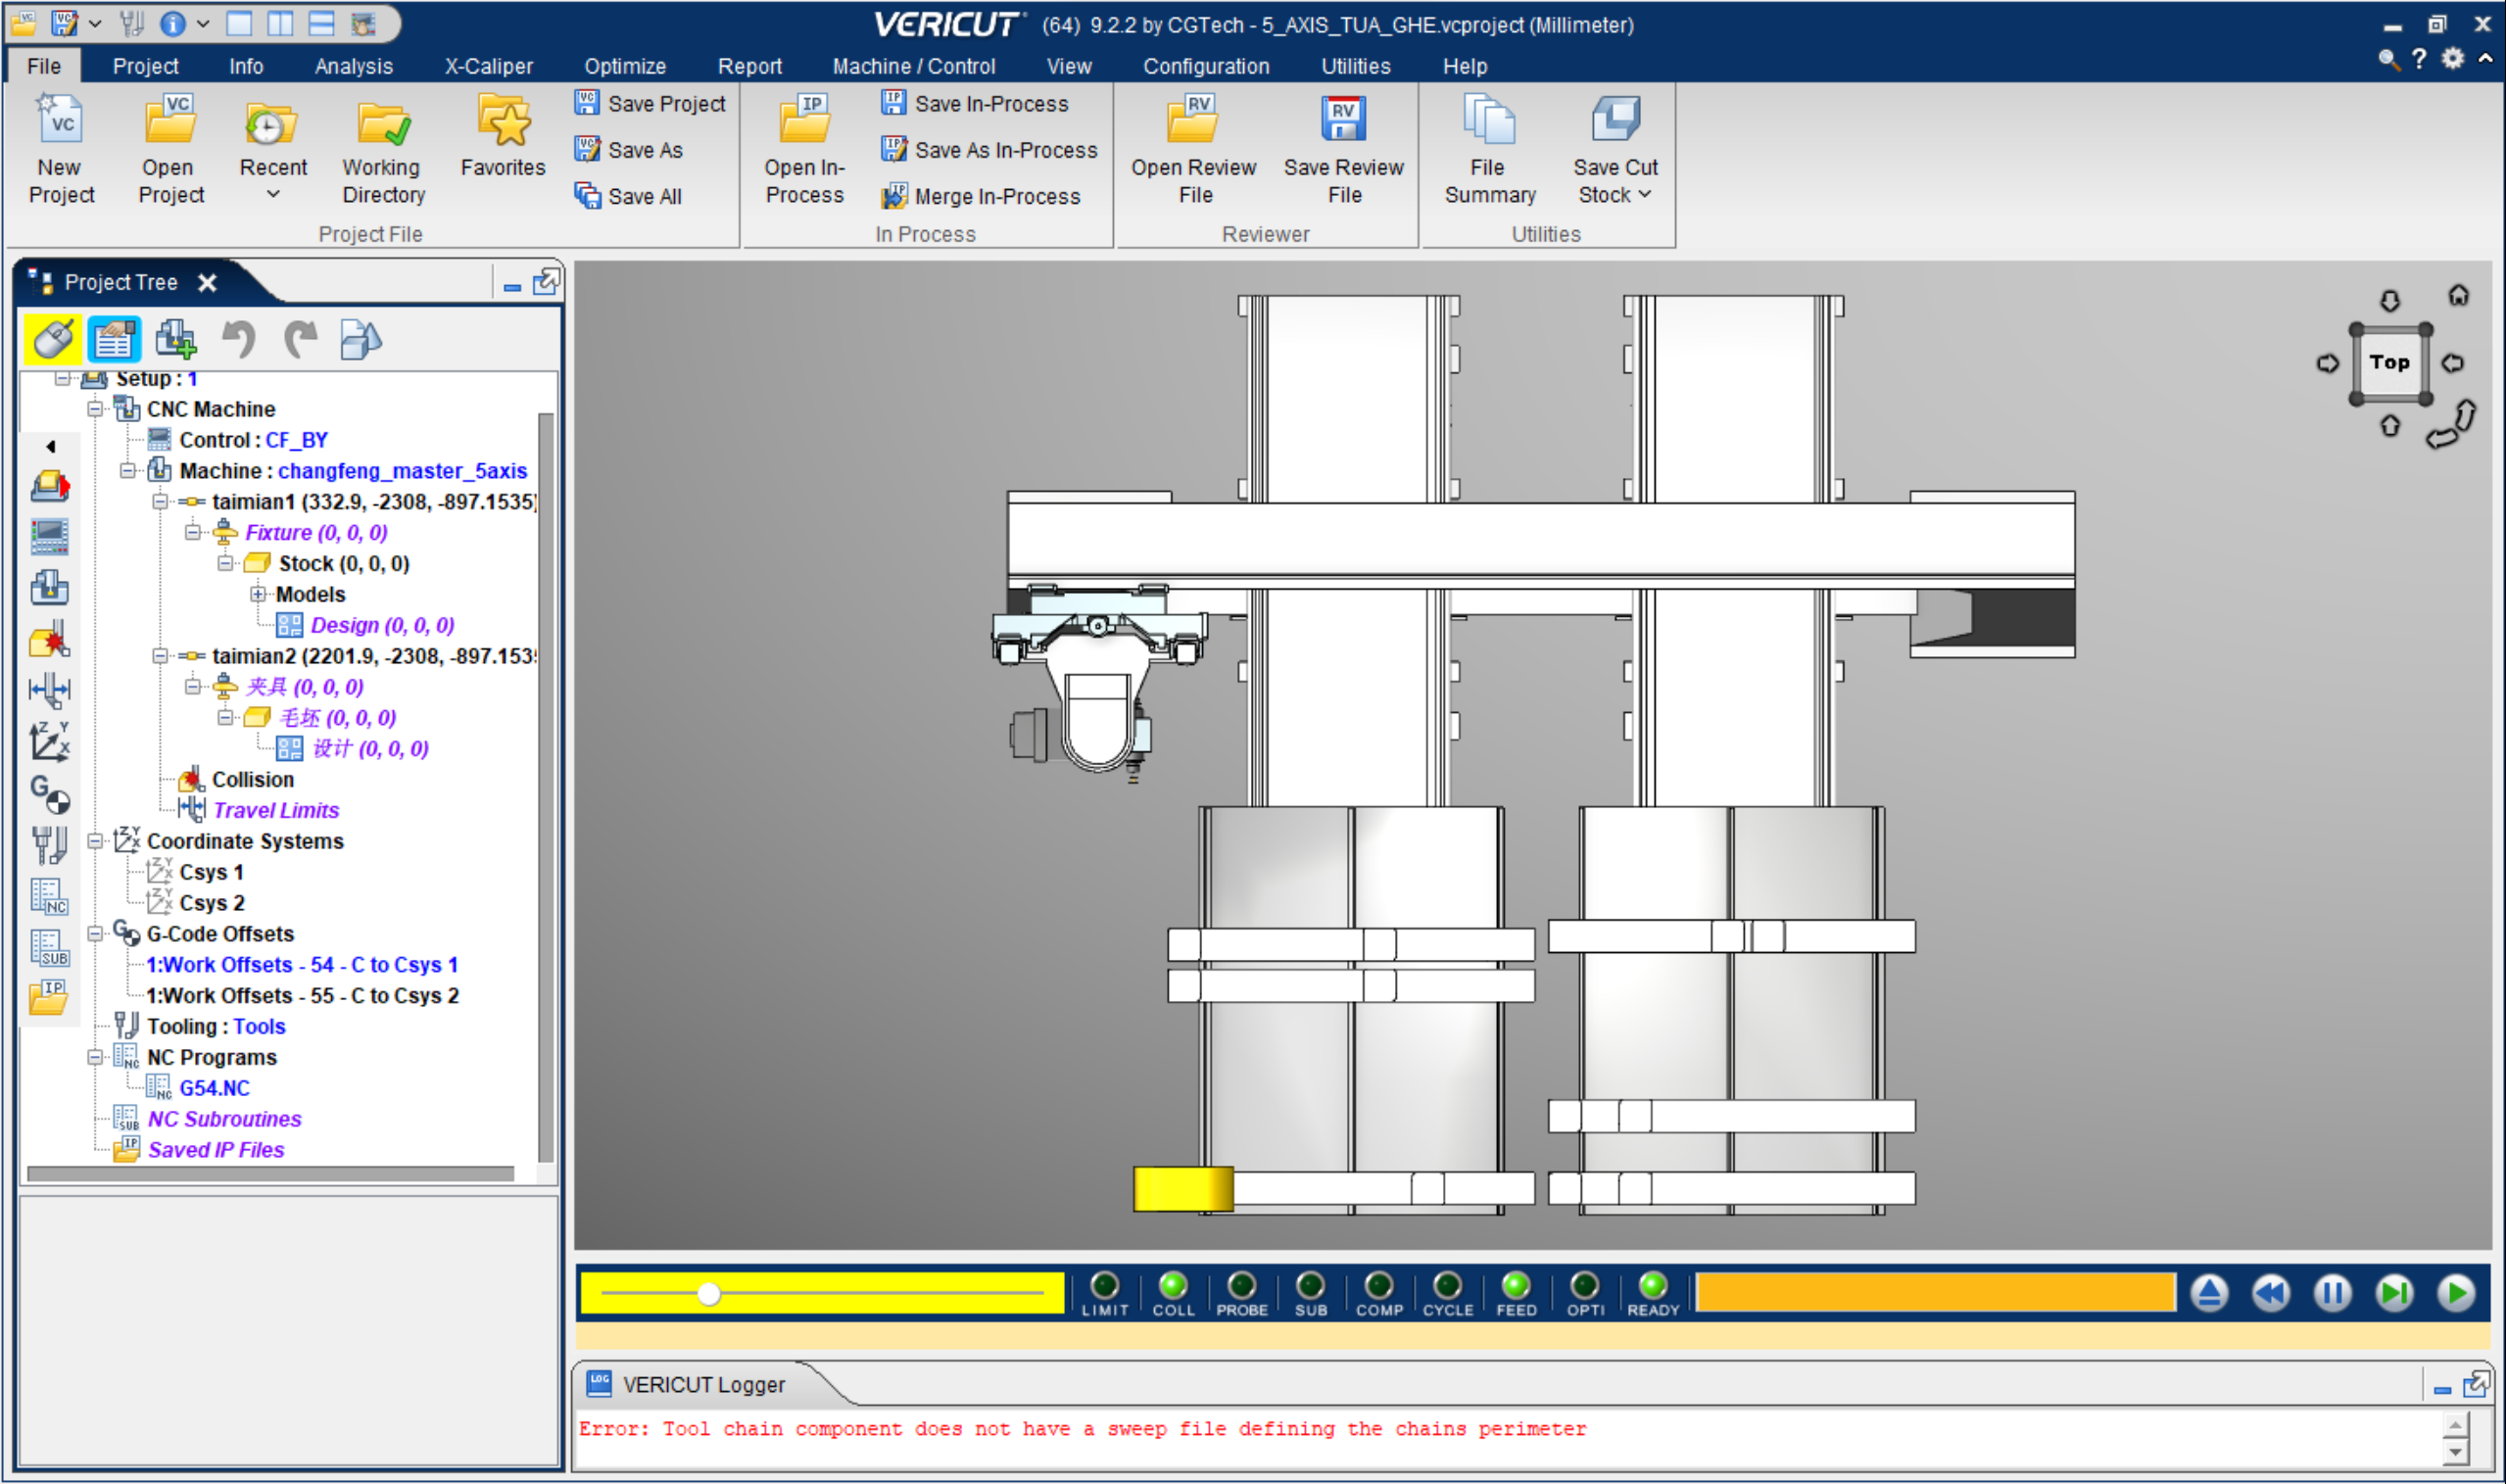This screenshot has width=2506, height=1484.
Task: Collapse the Coordinate Systems tree node
Action: tap(95, 842)
